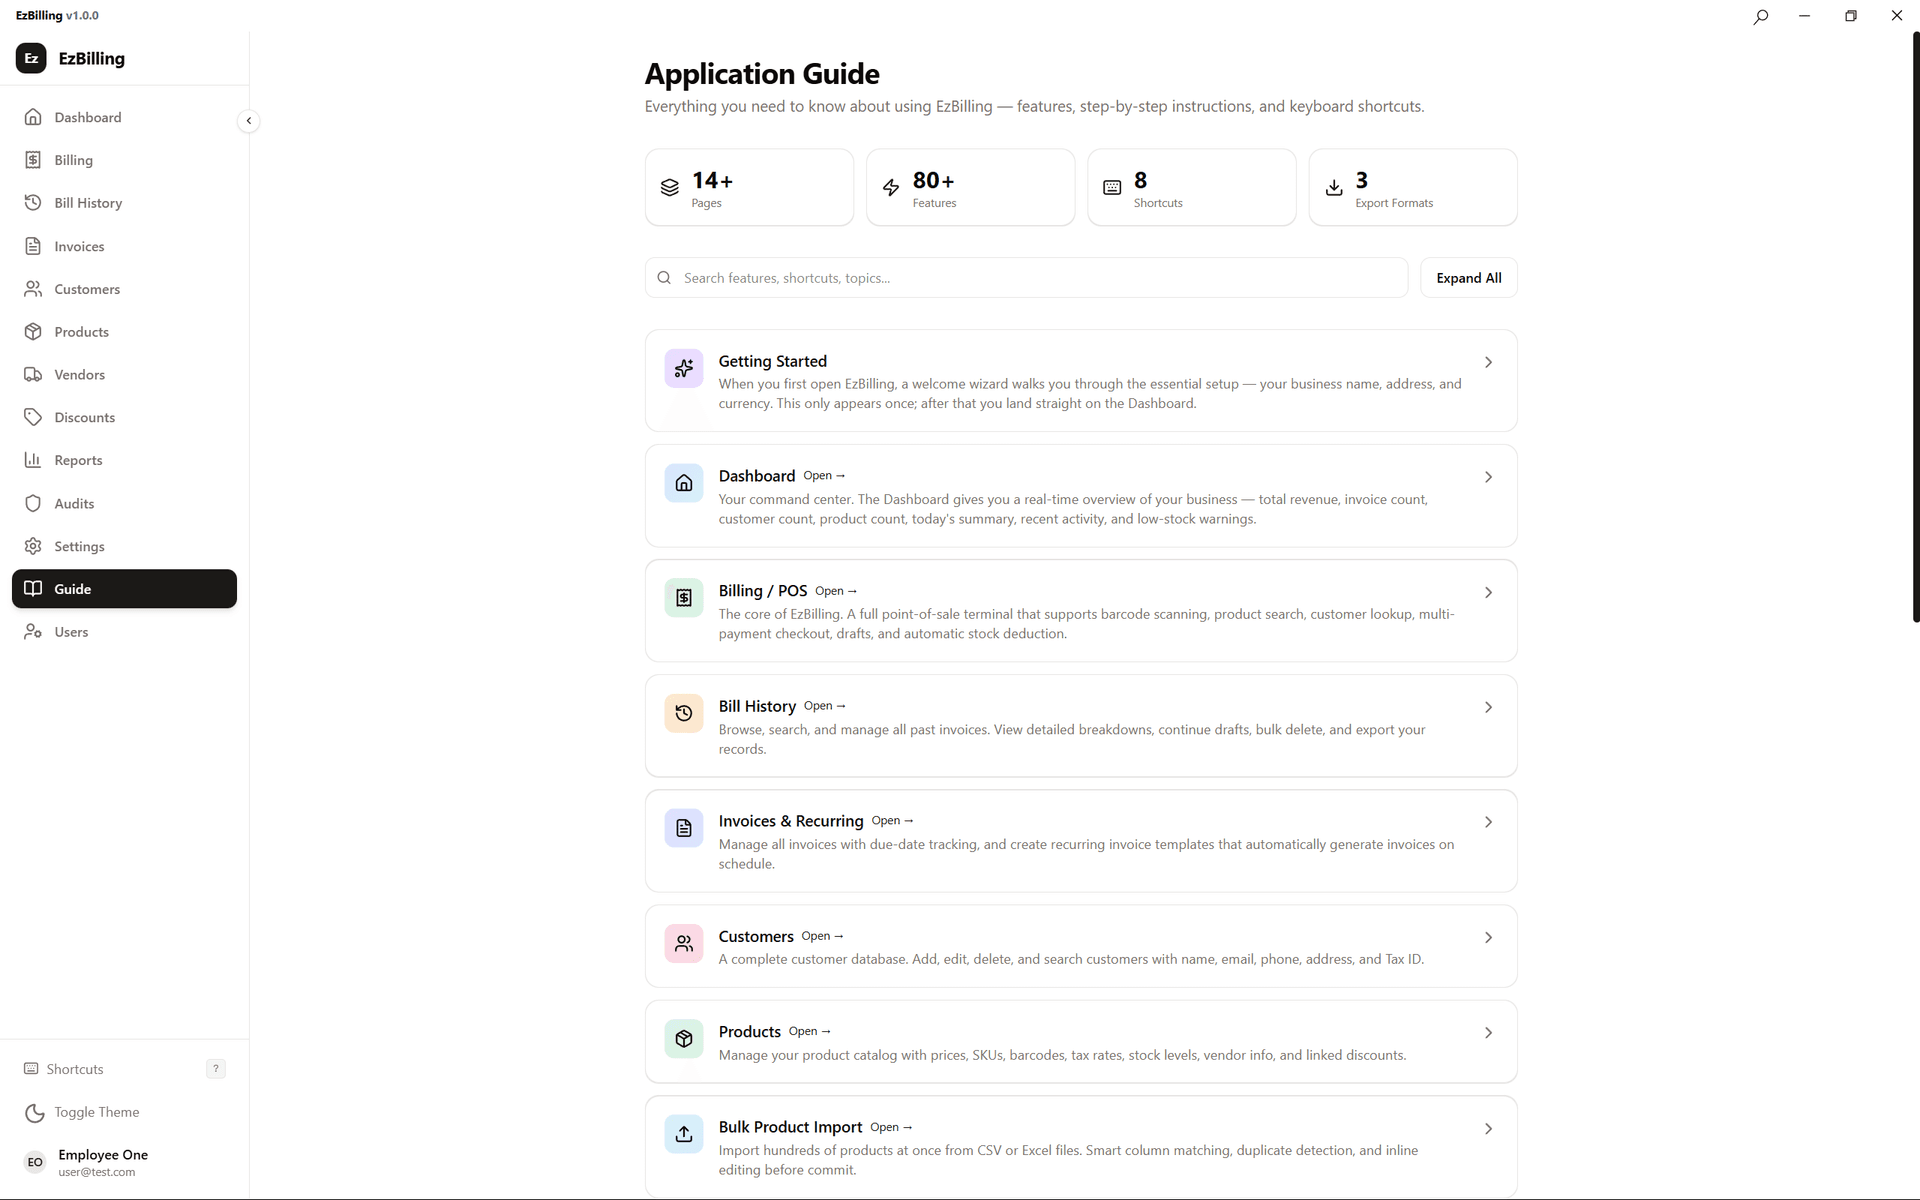Select Invoices in the sidebar menu
The height and width of the screenshot is (1200, 1920).
34,246
